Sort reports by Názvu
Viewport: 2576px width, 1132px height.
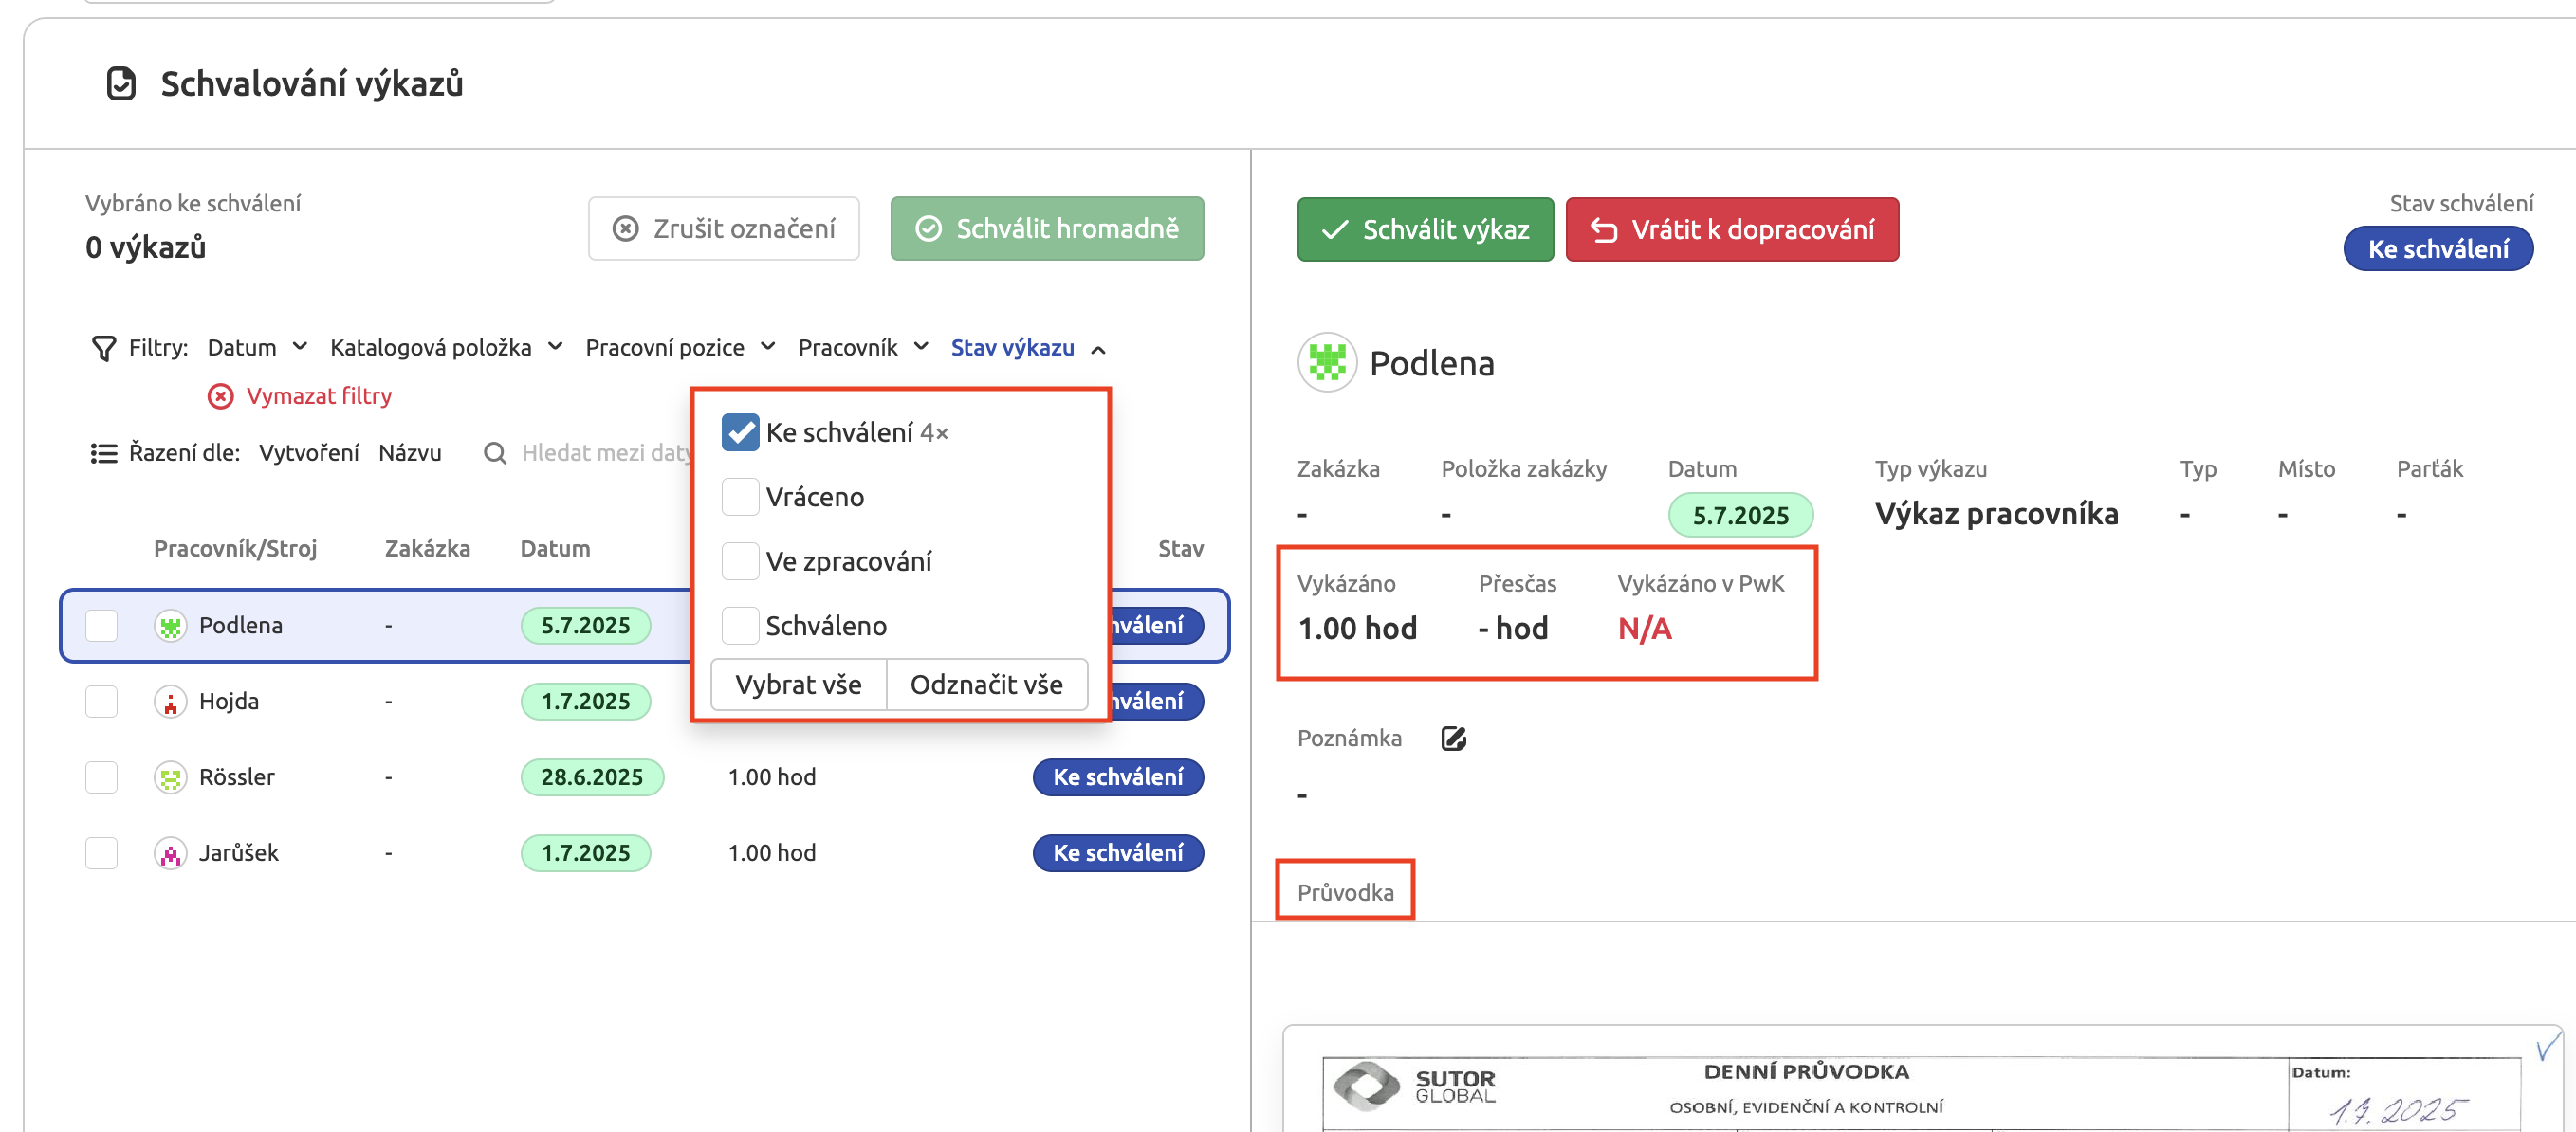coord(409,453)
